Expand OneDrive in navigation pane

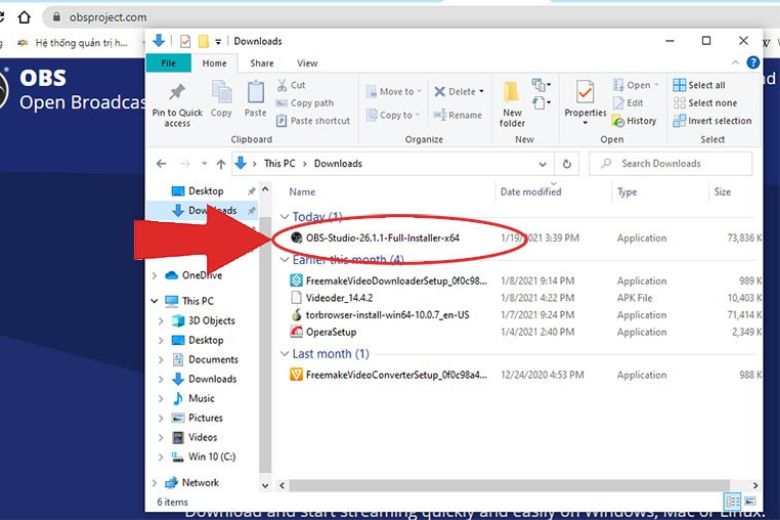pos(154,275)
